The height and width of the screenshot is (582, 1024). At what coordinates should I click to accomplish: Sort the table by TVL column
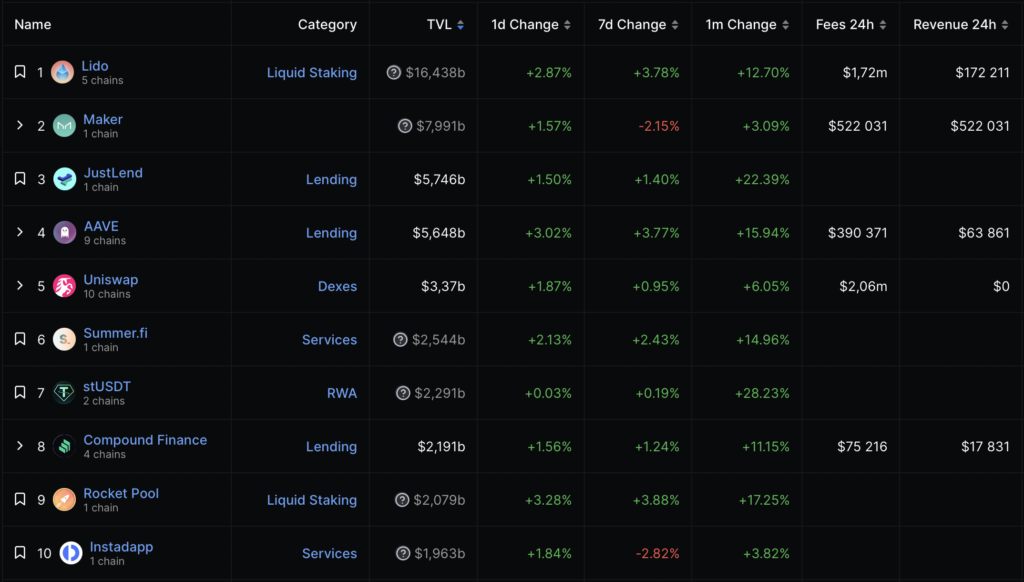coord(445,24)
